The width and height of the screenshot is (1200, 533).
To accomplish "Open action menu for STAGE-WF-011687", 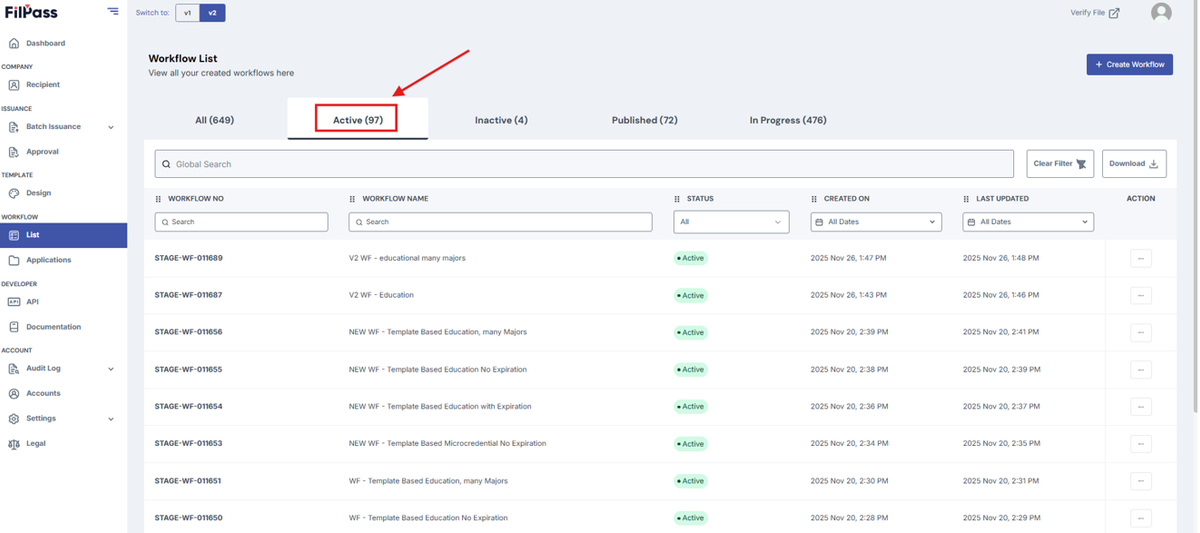I will (1141, 295).
